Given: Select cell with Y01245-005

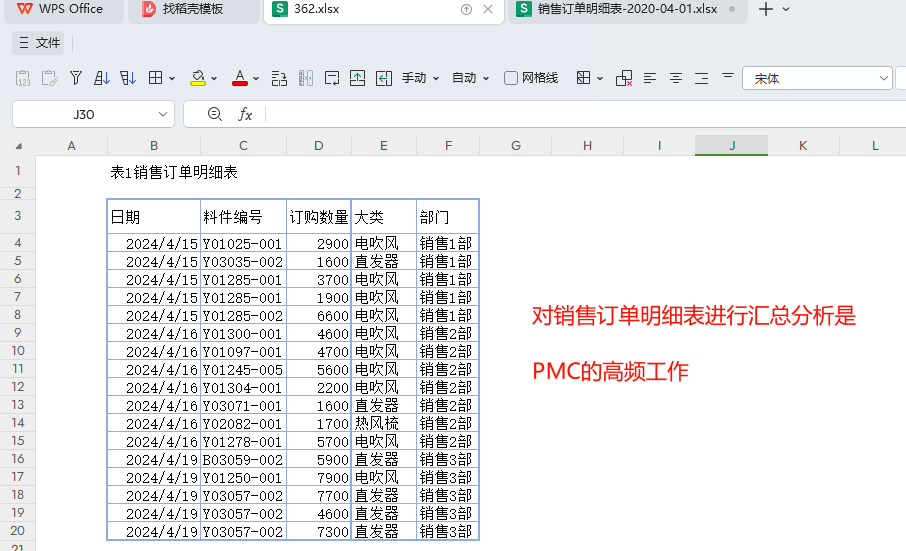Looking at the screenshot, I should 243,369.
